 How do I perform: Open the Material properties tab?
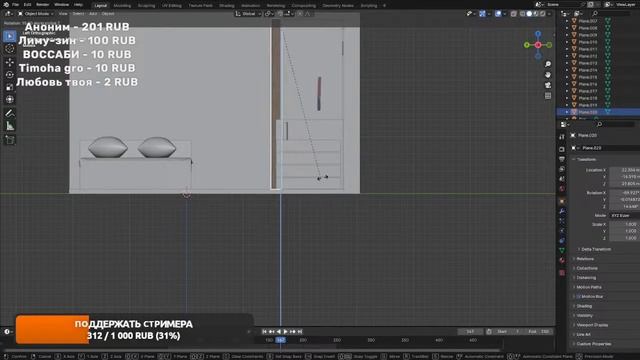pyautogui.click(x=562, y=260)
